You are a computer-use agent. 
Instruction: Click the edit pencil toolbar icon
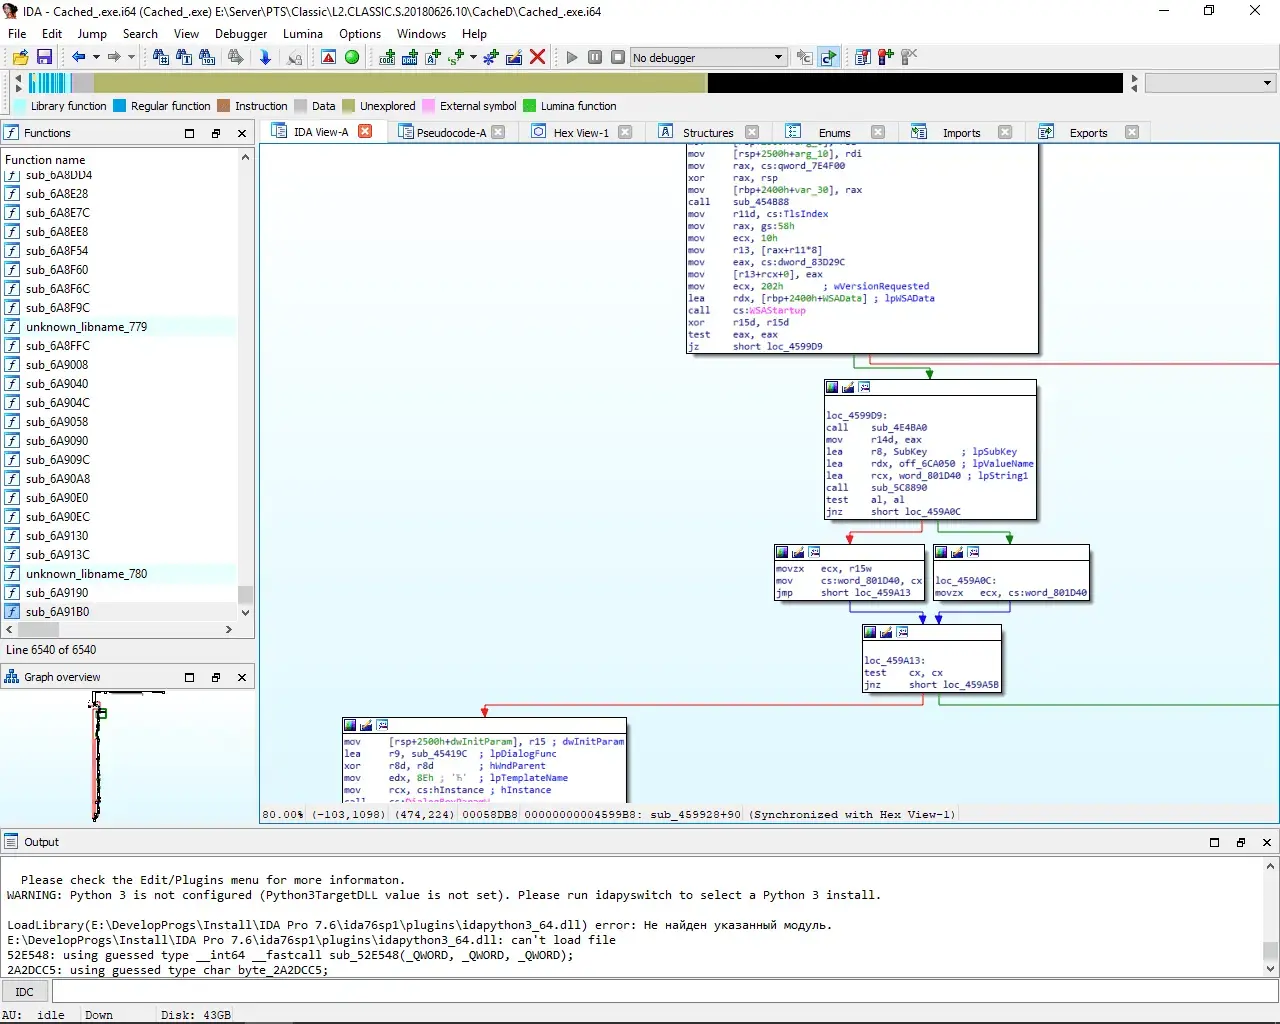[x=514, y=58]
